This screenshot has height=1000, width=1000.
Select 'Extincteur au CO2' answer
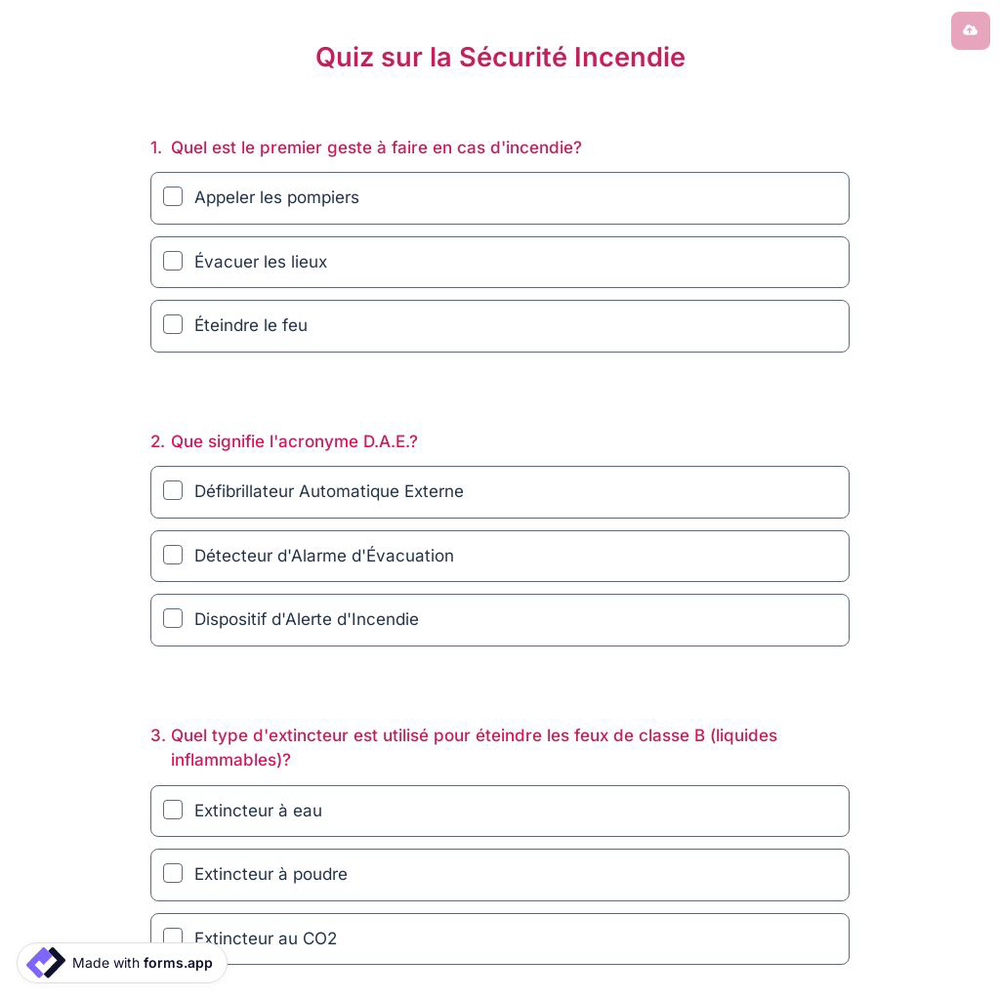[172, 938]
